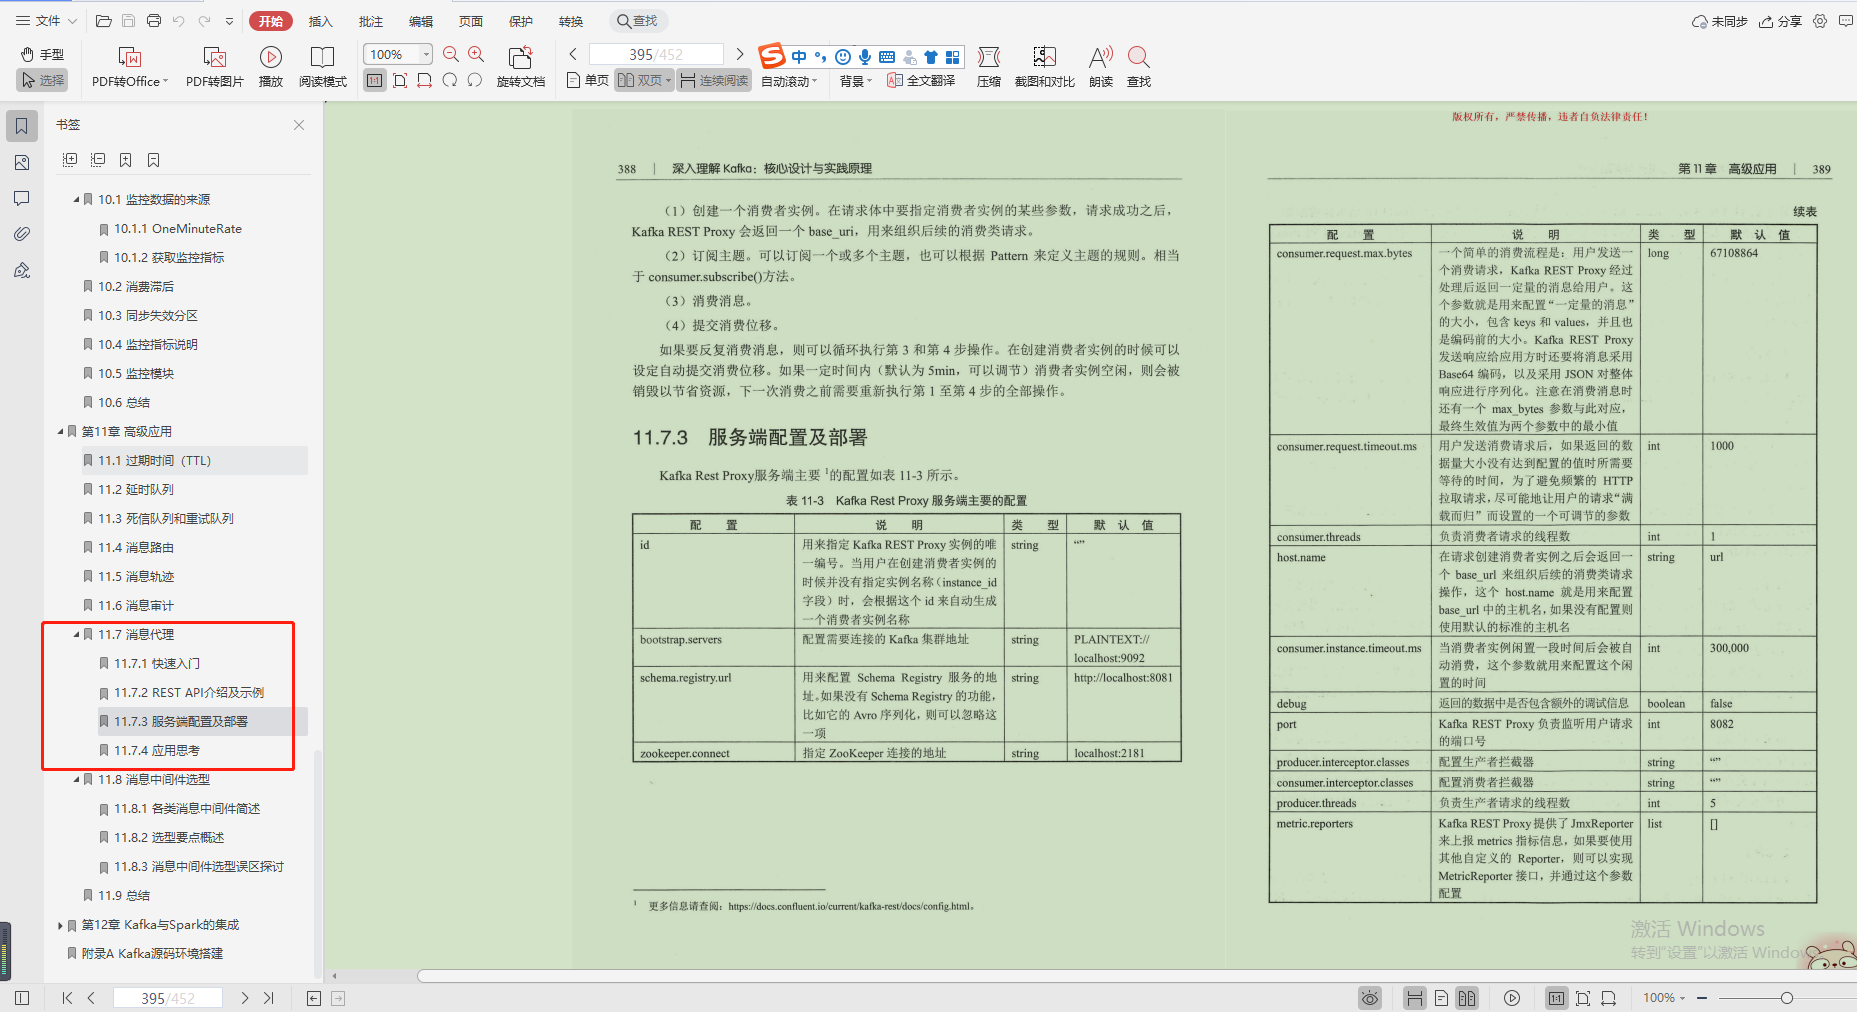Go to the next page in the ribbon
This screenshot has height=1012, width=1857.
pyautogui.click(x=740, y=54)
